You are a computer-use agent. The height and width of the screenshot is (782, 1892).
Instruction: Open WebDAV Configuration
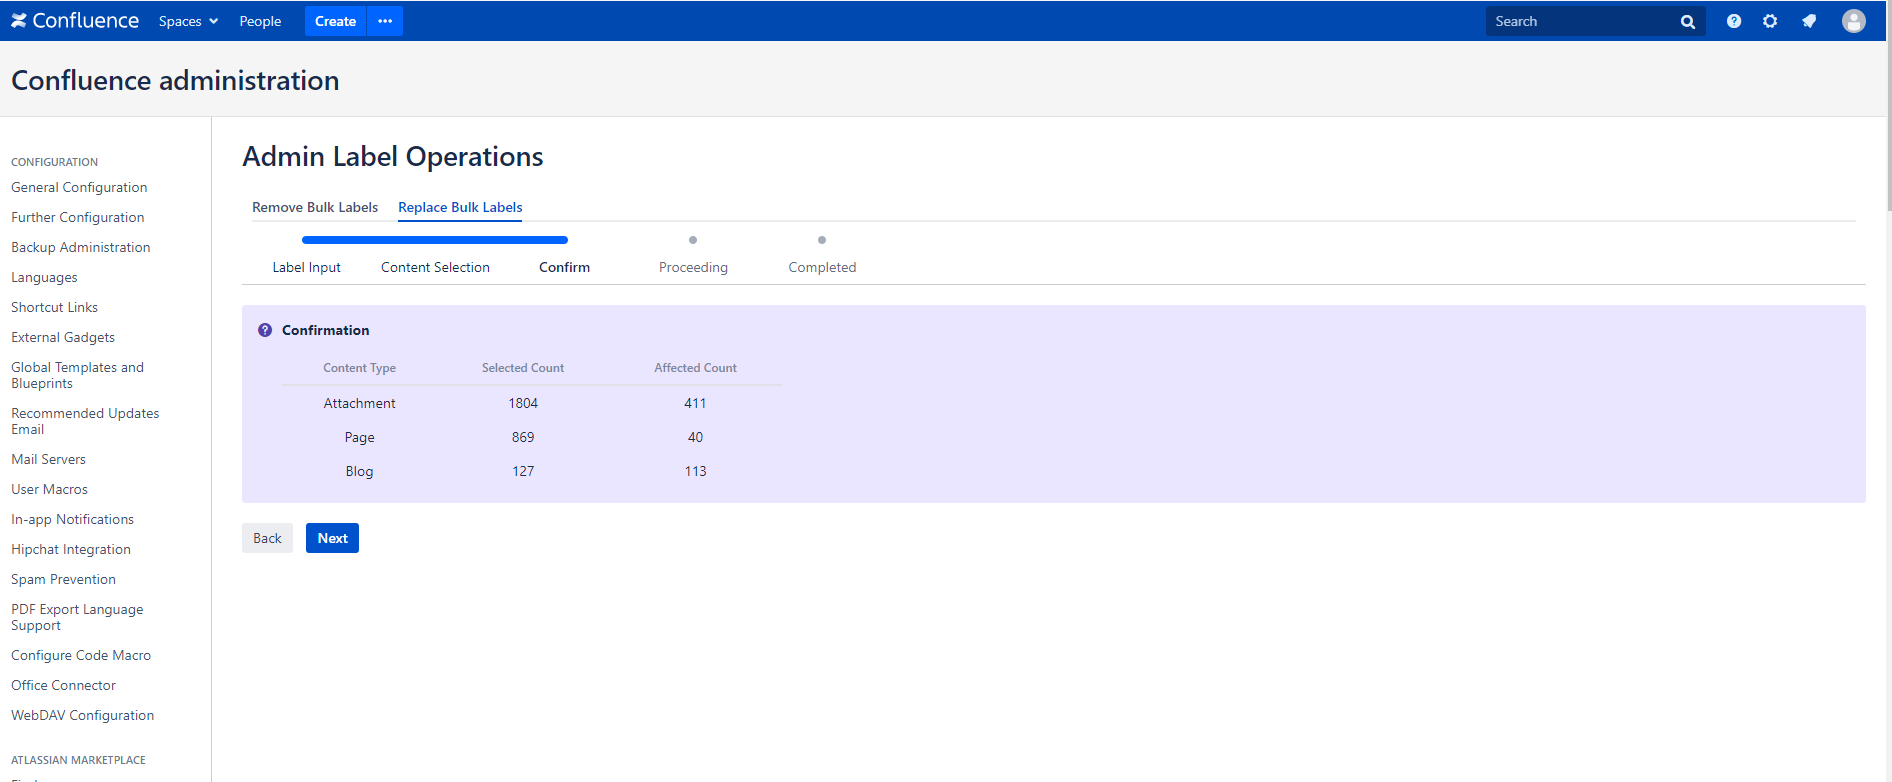point(82,715)
